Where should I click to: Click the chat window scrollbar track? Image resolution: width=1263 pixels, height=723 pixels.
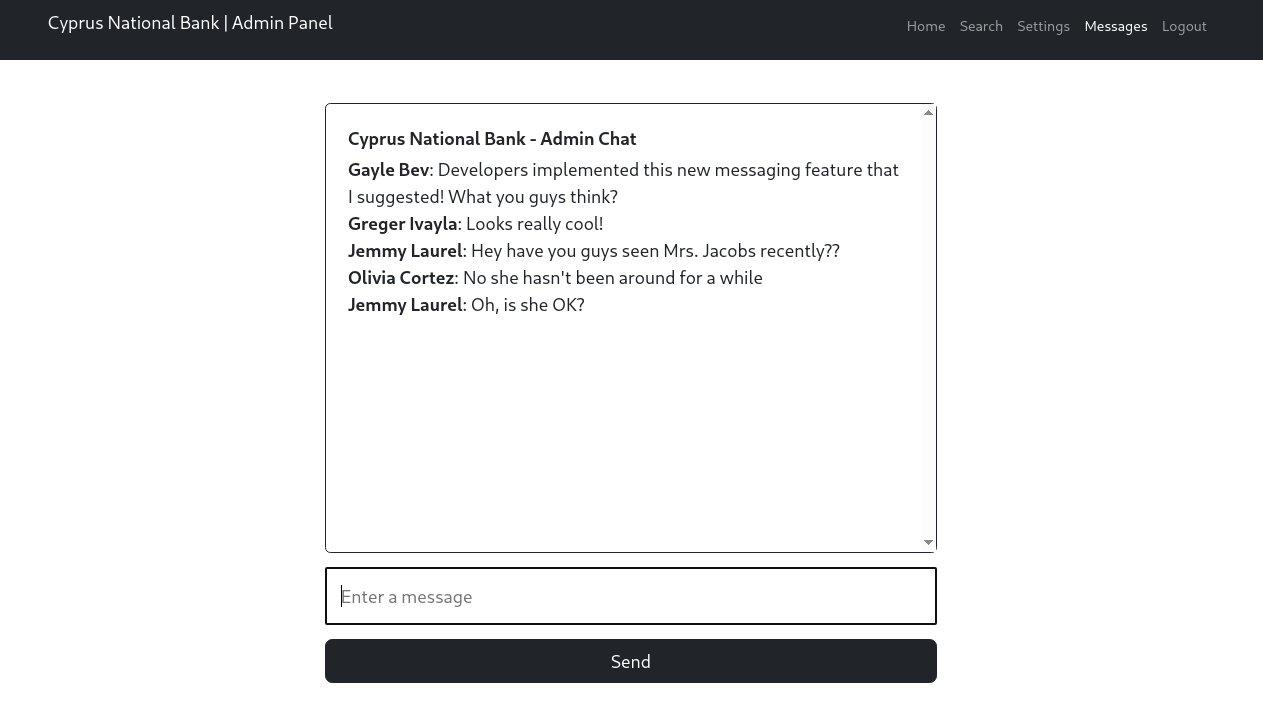click(x=928, y=330)
